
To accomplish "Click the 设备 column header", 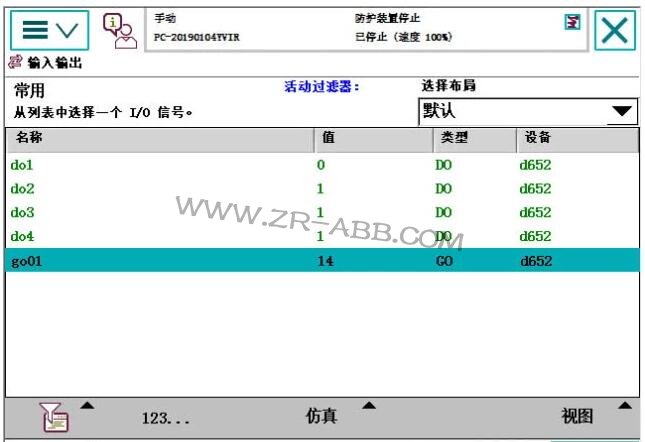I will [x=576, y=138].
